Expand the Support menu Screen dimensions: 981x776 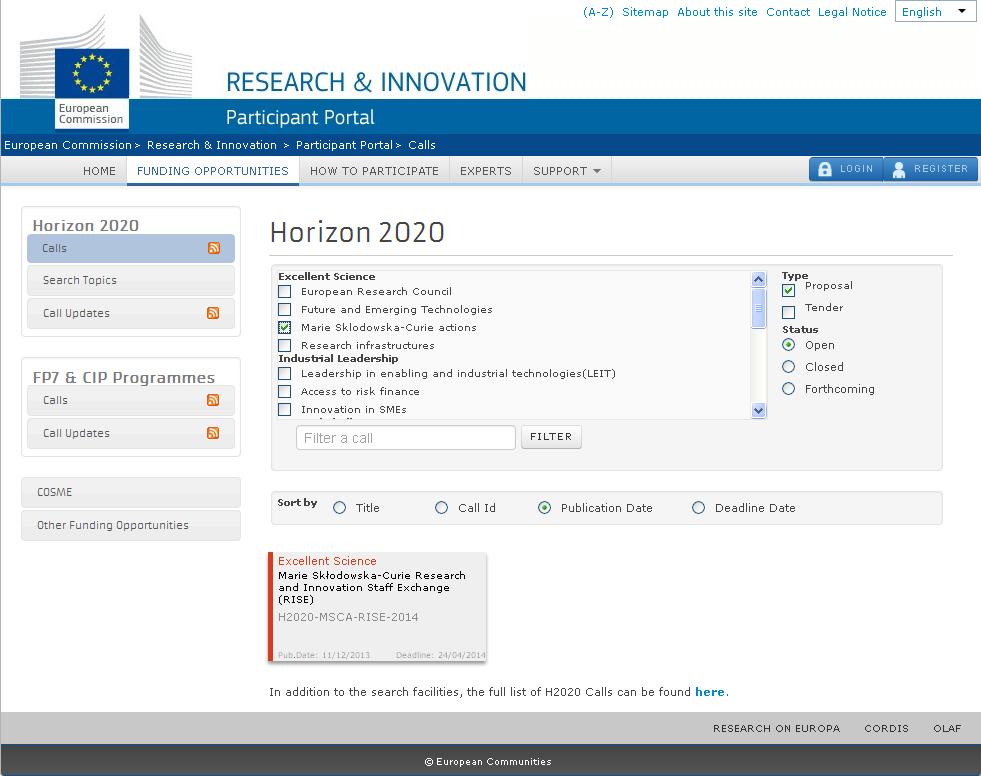tap(567, 171)
